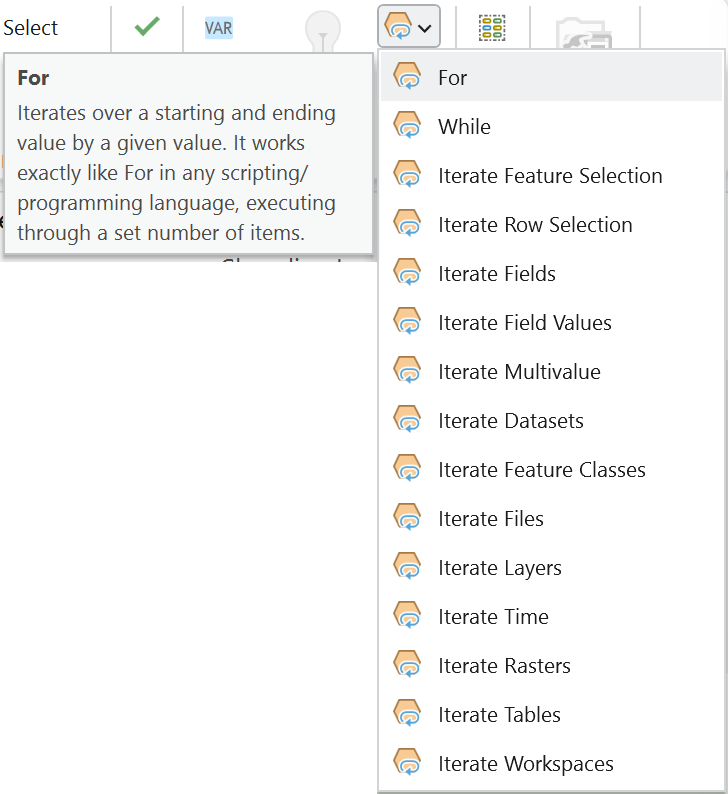The width and height of the screenshot is (728, 794).
Task: Click the VAR variable toolbar icon
Action: click(219, 28)
